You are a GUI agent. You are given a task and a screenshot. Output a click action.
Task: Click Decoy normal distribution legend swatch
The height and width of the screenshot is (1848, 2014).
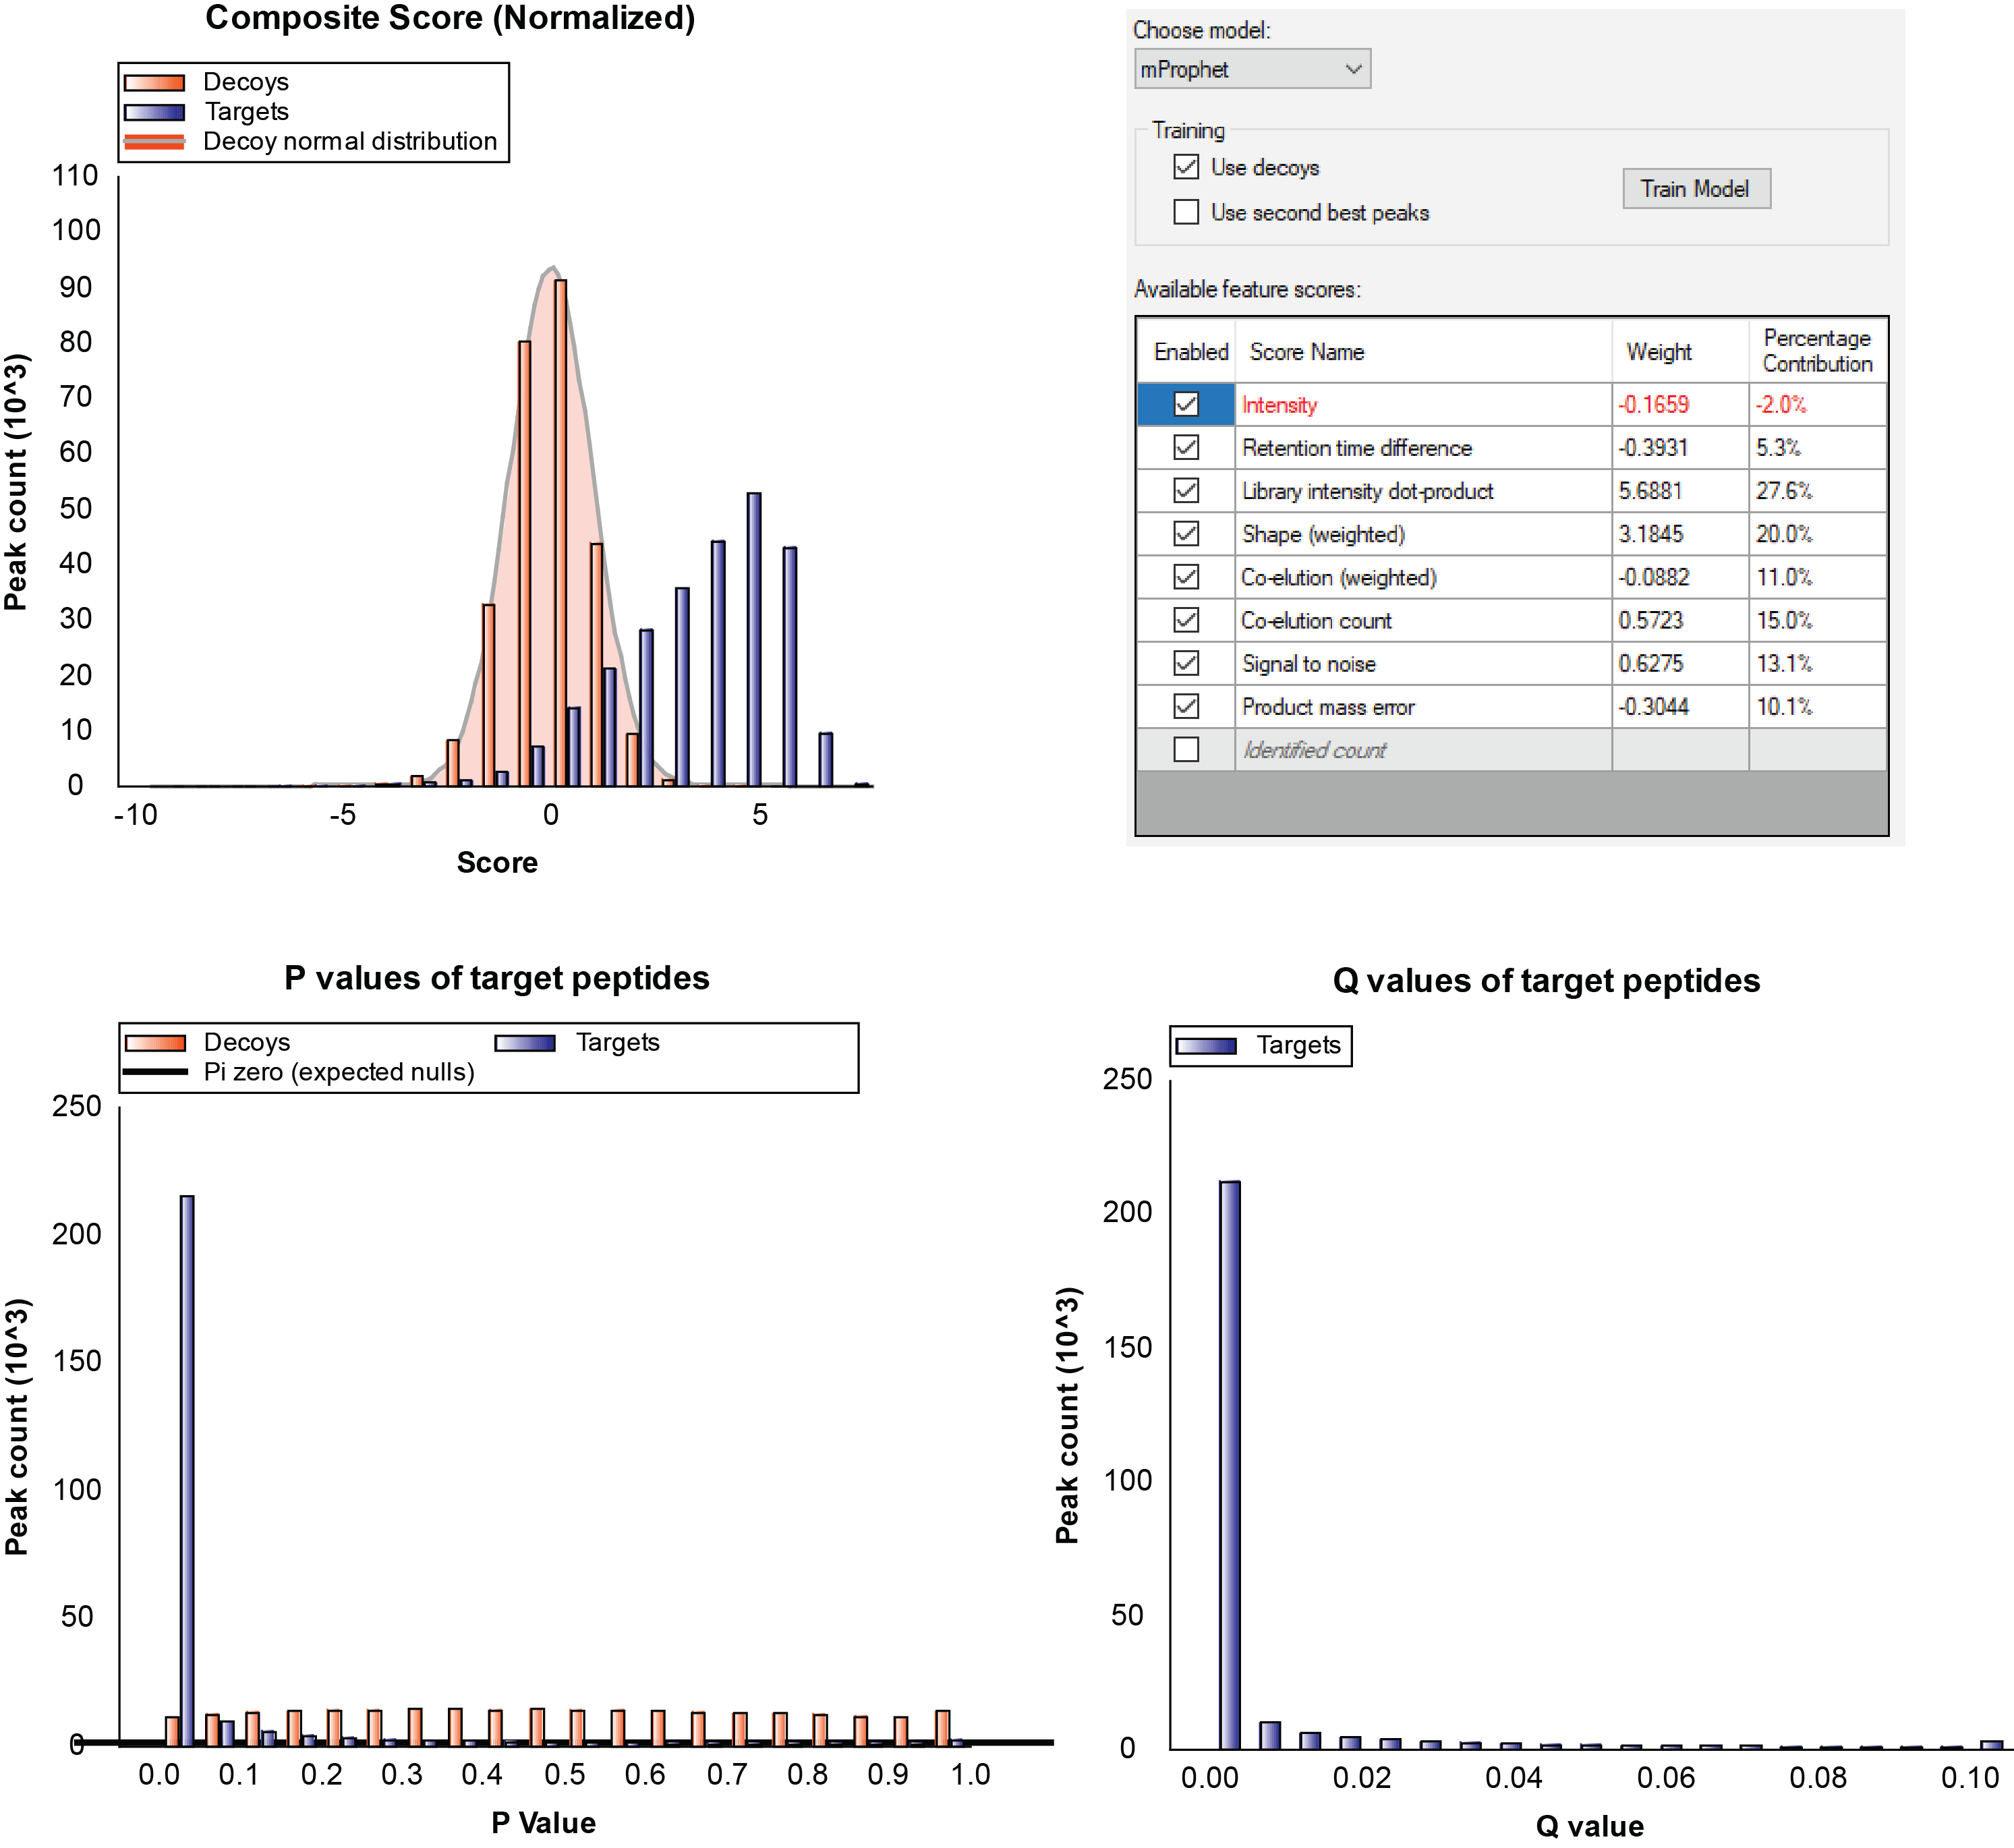pos(154,142)
